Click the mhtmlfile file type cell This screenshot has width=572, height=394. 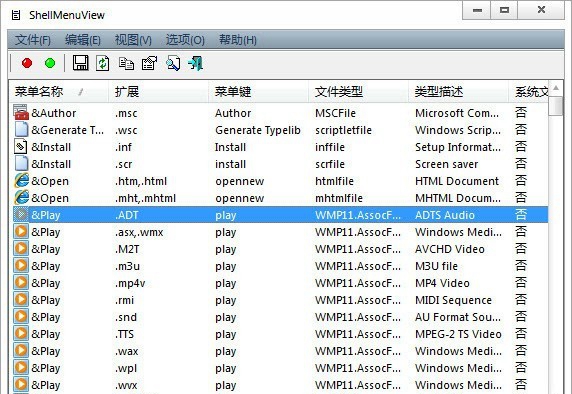[x=339, y=198]
